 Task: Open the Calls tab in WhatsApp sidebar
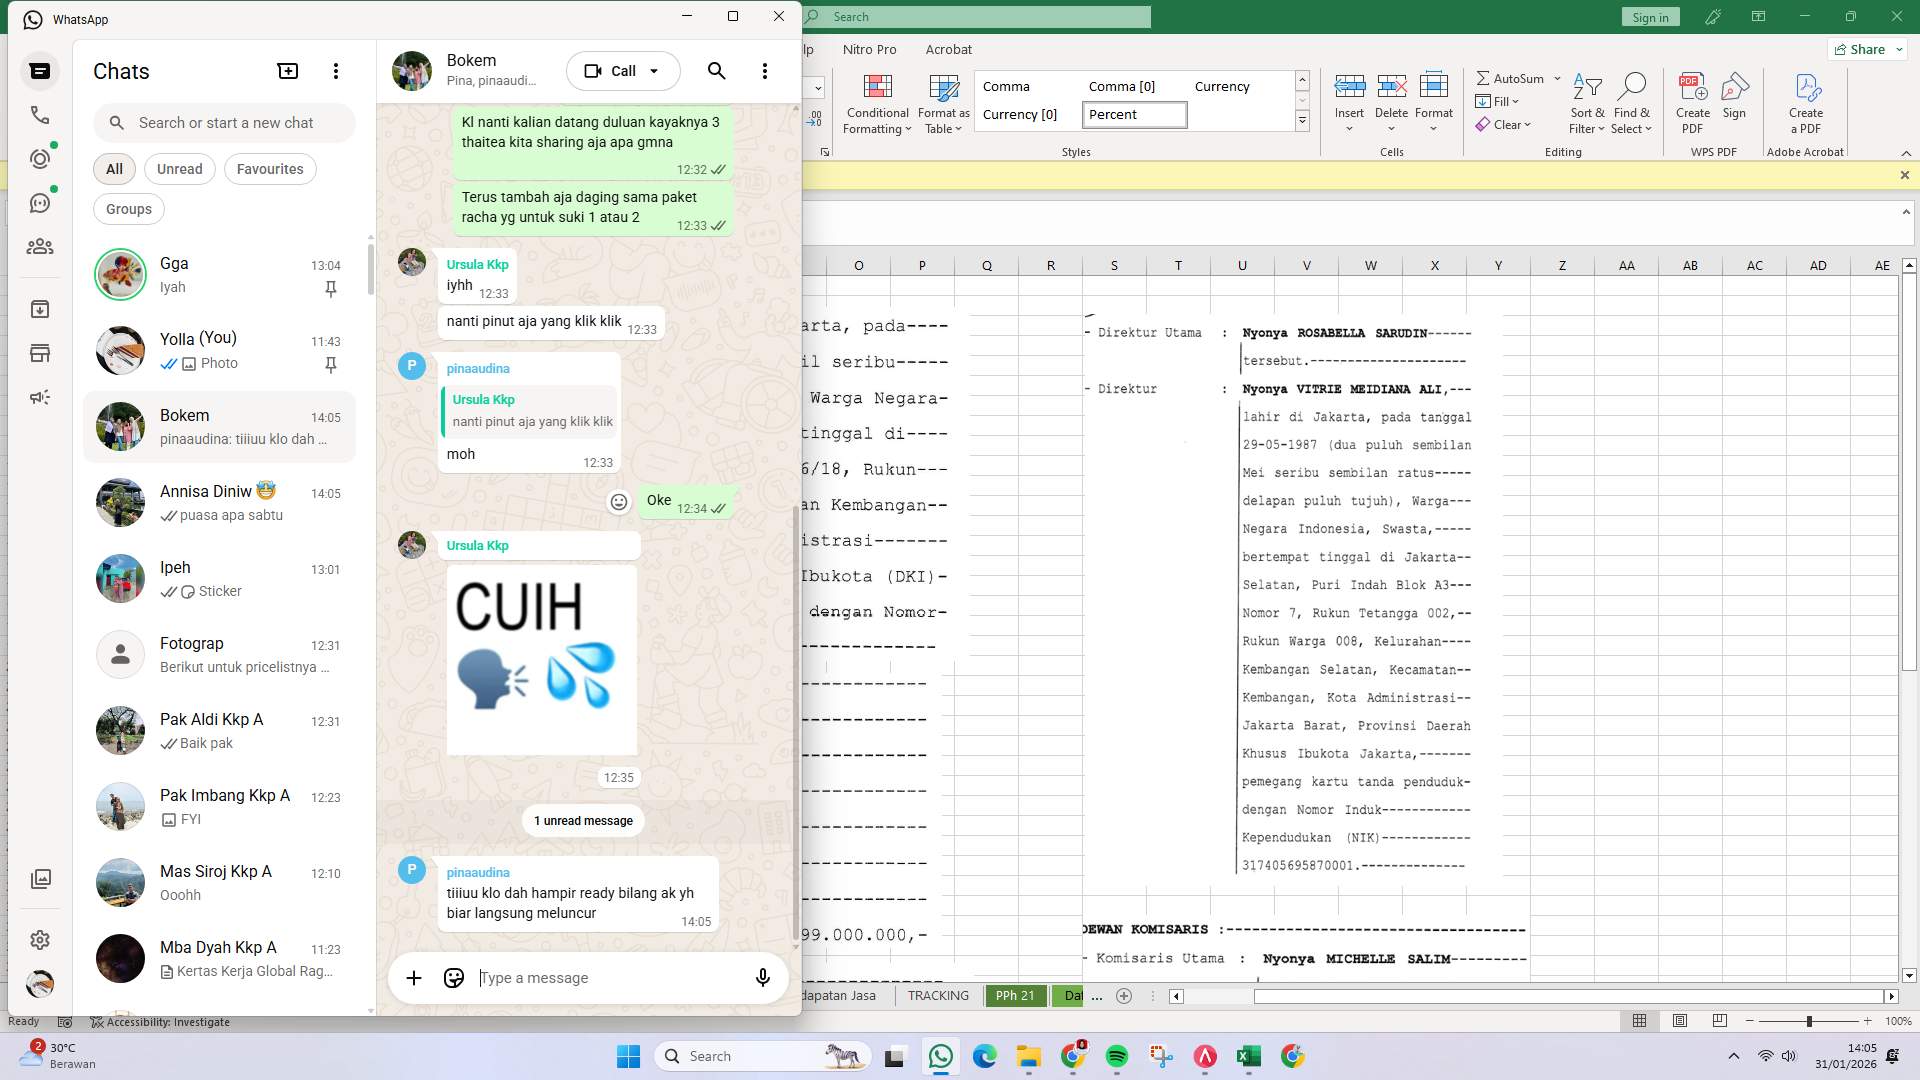(x=40, y=115)
